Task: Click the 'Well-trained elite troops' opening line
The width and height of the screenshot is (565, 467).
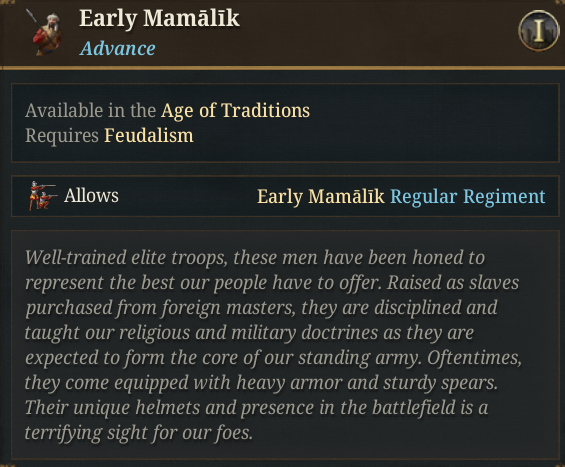Action: (x=255, y=258)
